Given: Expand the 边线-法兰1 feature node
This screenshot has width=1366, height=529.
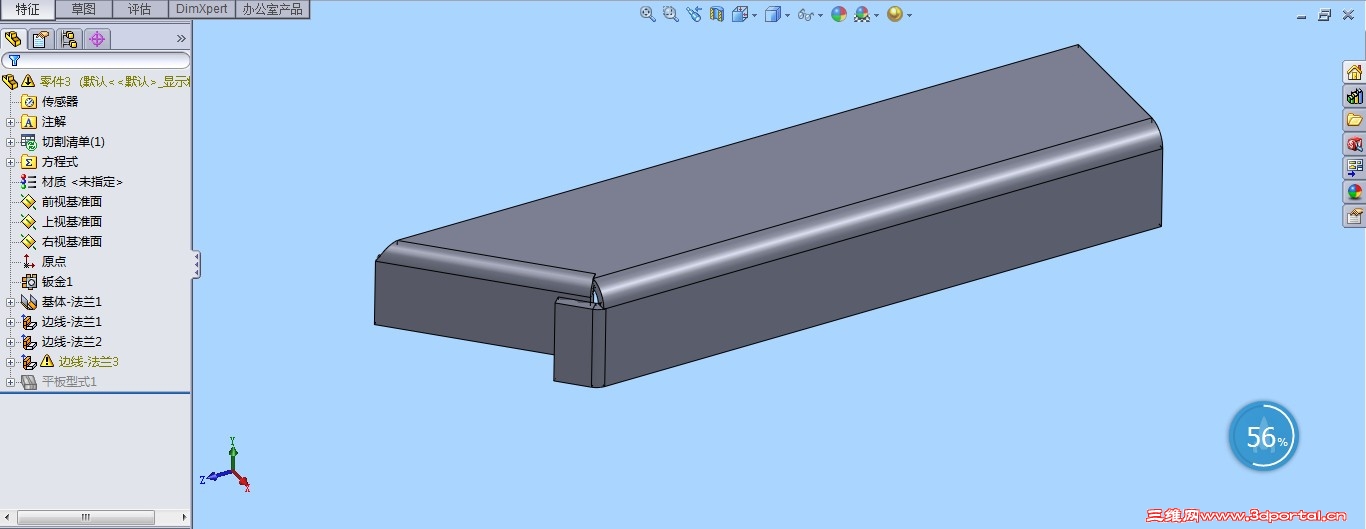Looking at the screenshot, I should [x=11, y=322].
